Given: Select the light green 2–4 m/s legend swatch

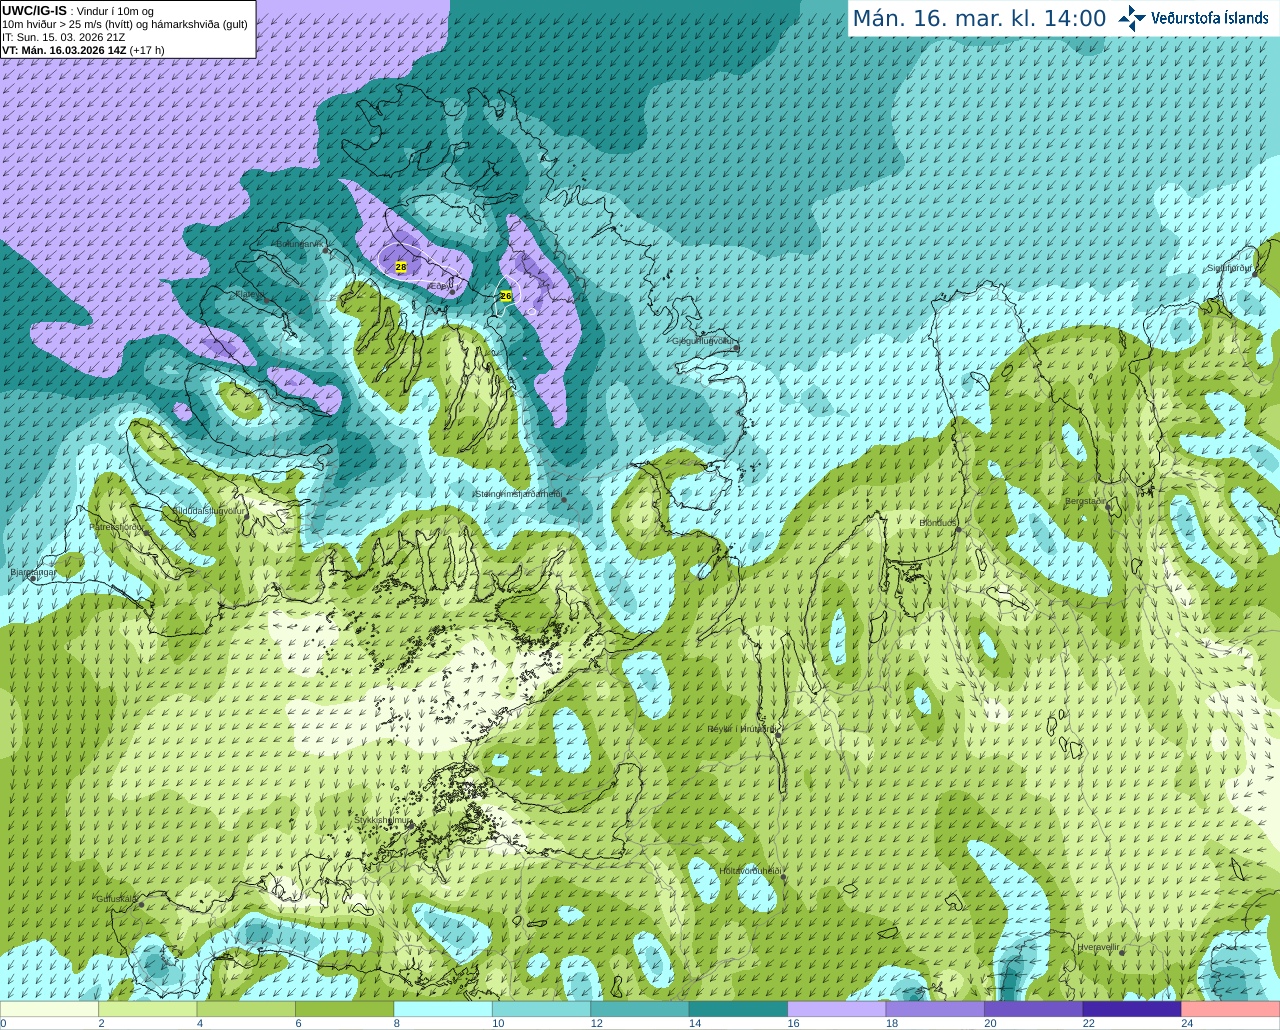Looking at the screenshot, I should [148, 1009].
